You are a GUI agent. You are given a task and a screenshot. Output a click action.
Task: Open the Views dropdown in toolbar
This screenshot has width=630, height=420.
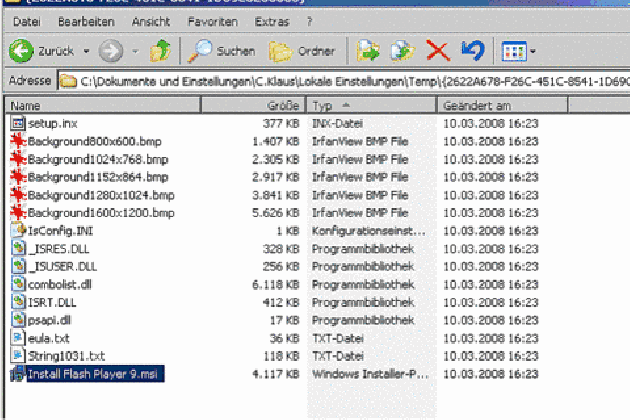coord(517,50)
